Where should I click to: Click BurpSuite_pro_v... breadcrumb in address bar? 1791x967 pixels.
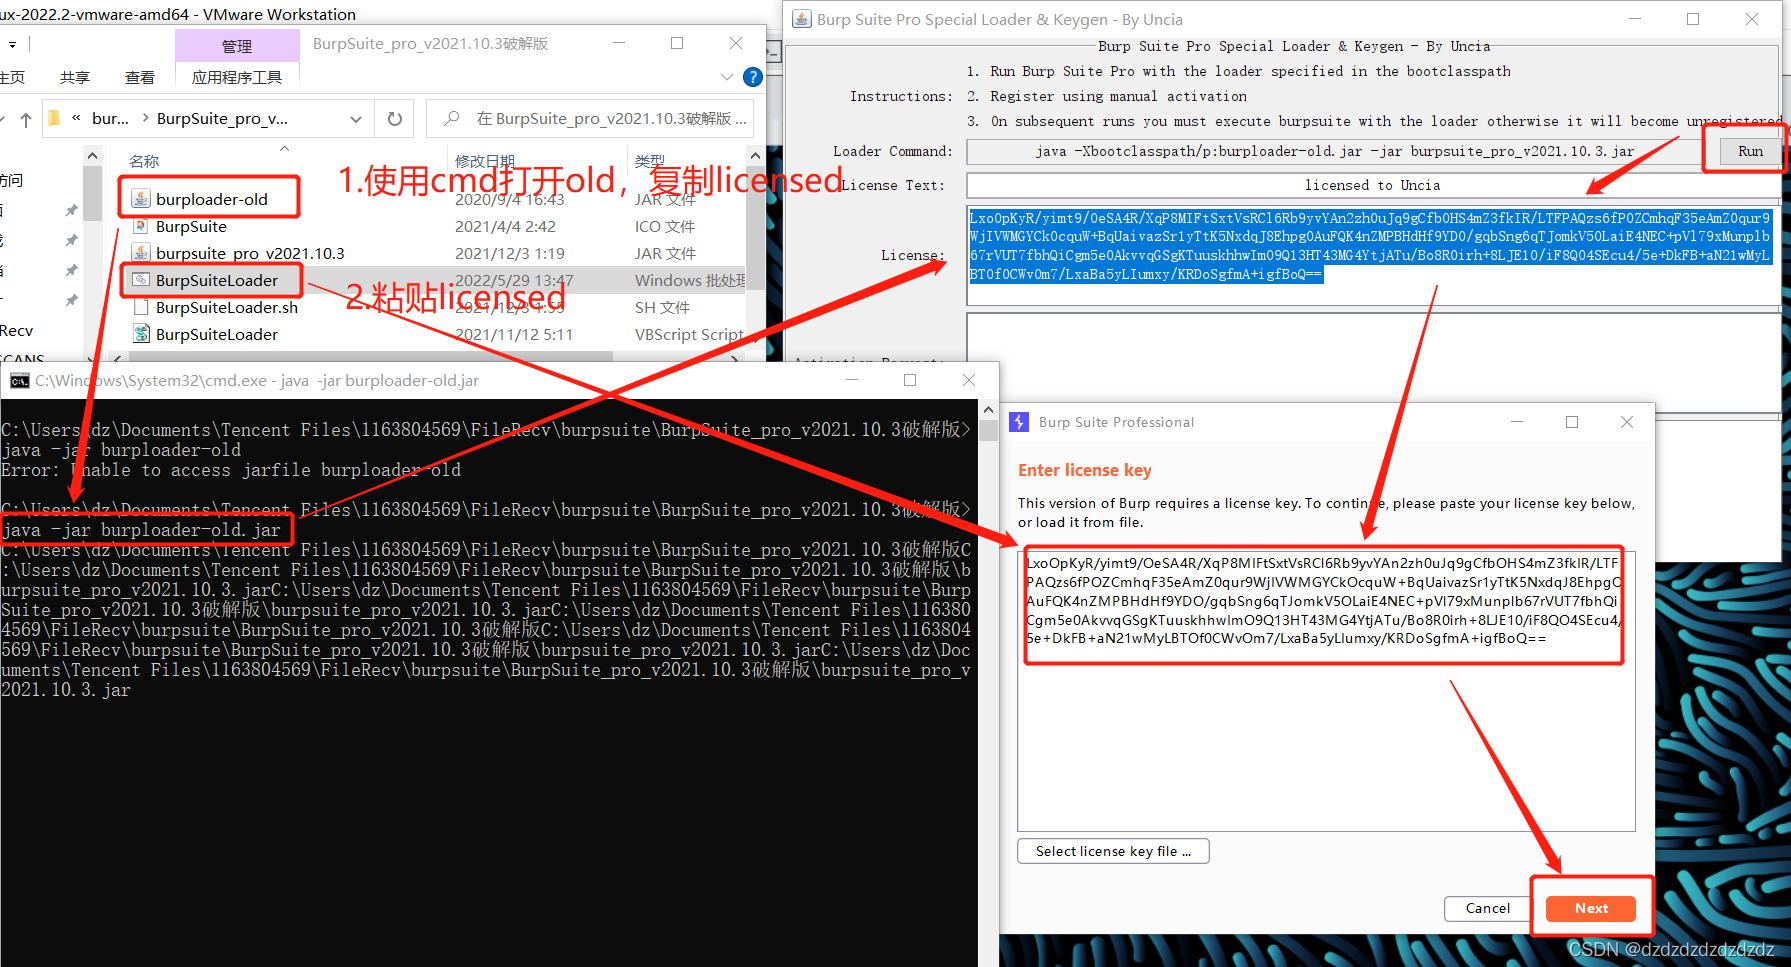point(222,118)
